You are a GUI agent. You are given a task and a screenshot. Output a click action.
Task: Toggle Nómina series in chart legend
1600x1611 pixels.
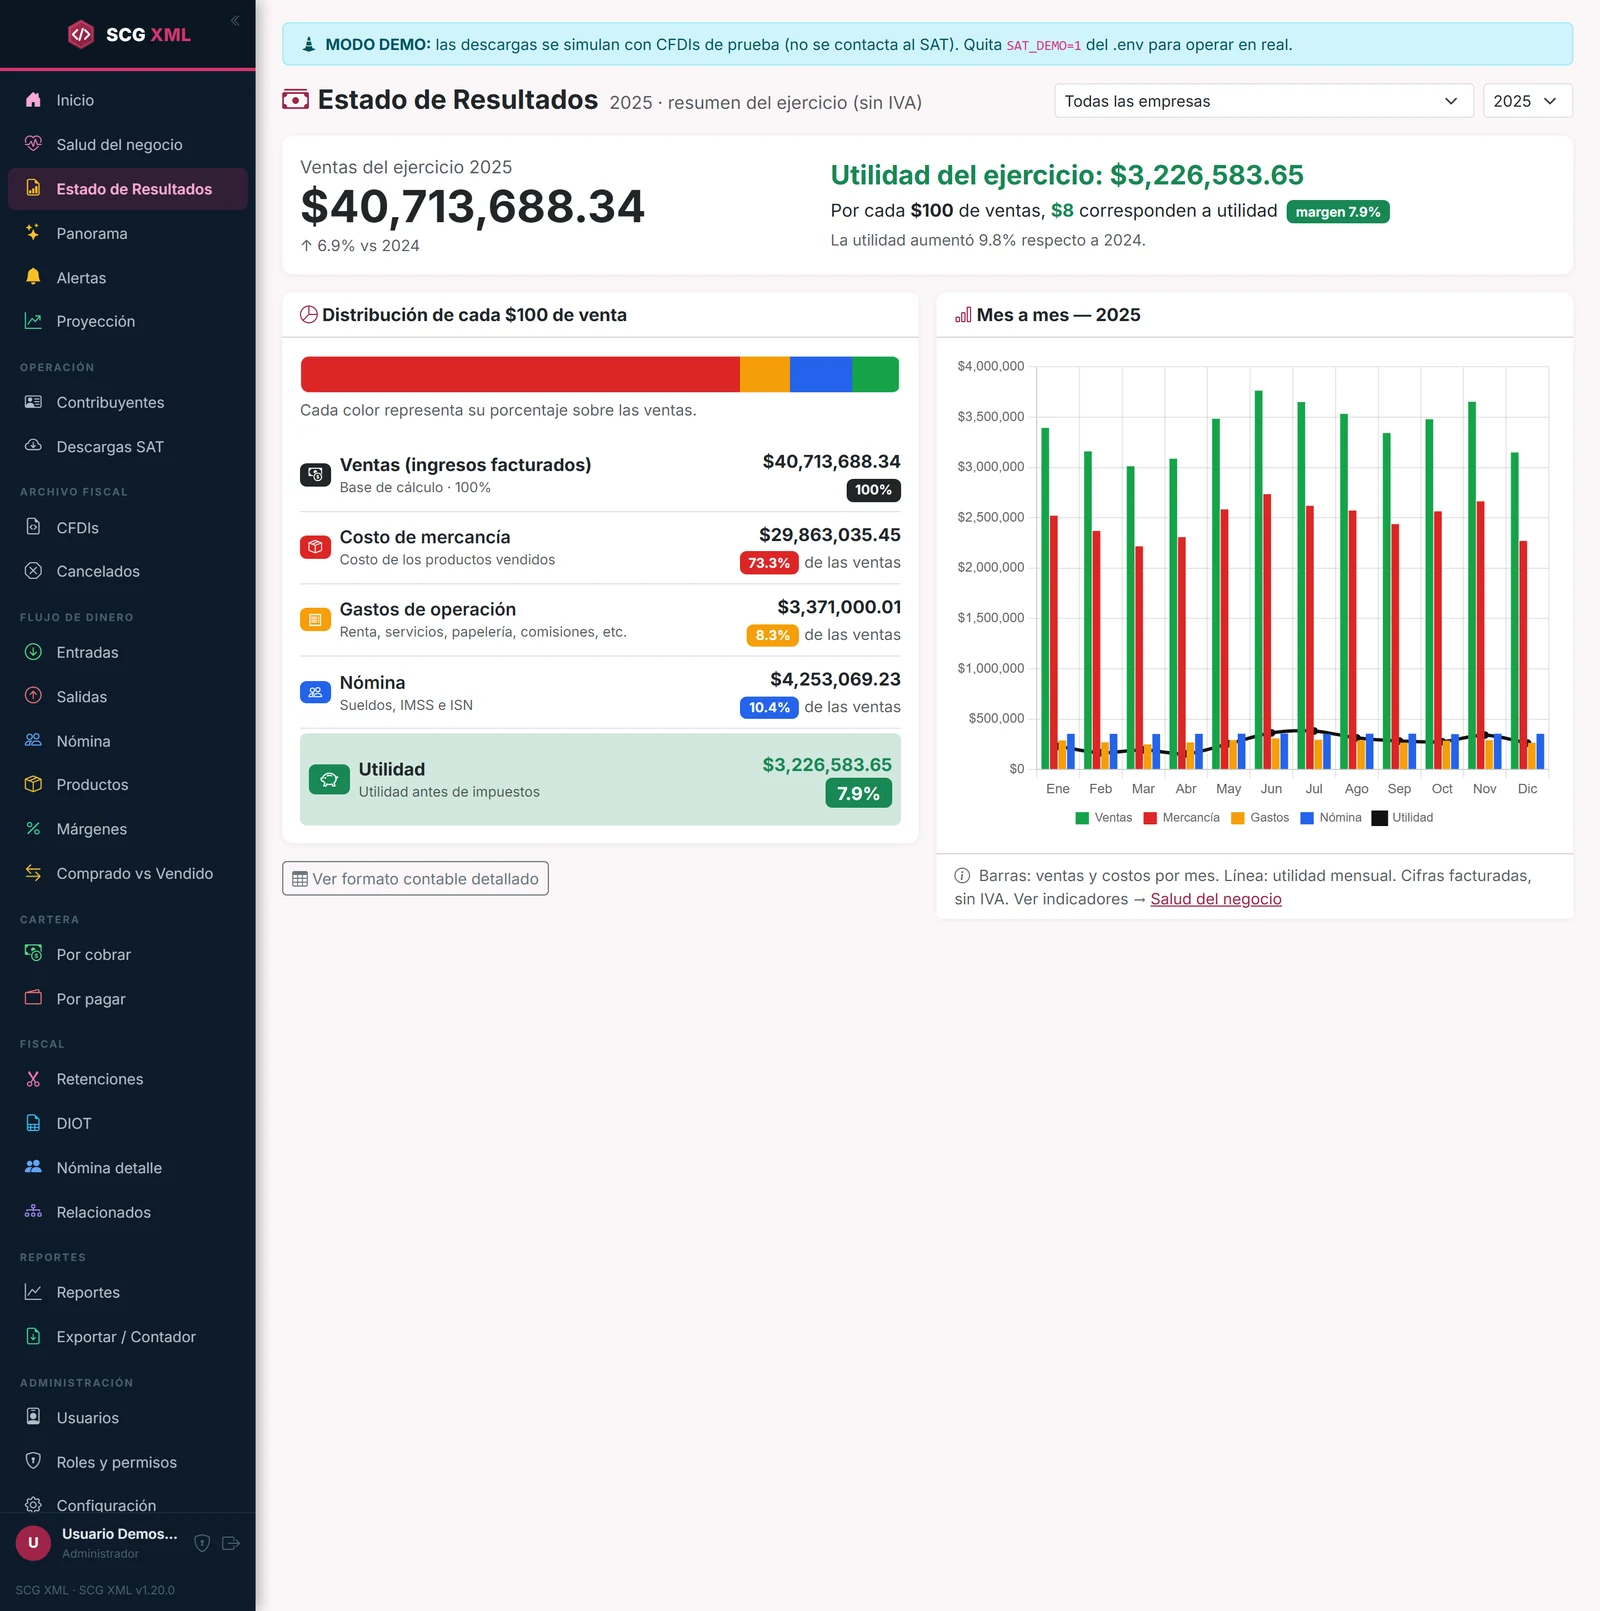click(1331, 818)
